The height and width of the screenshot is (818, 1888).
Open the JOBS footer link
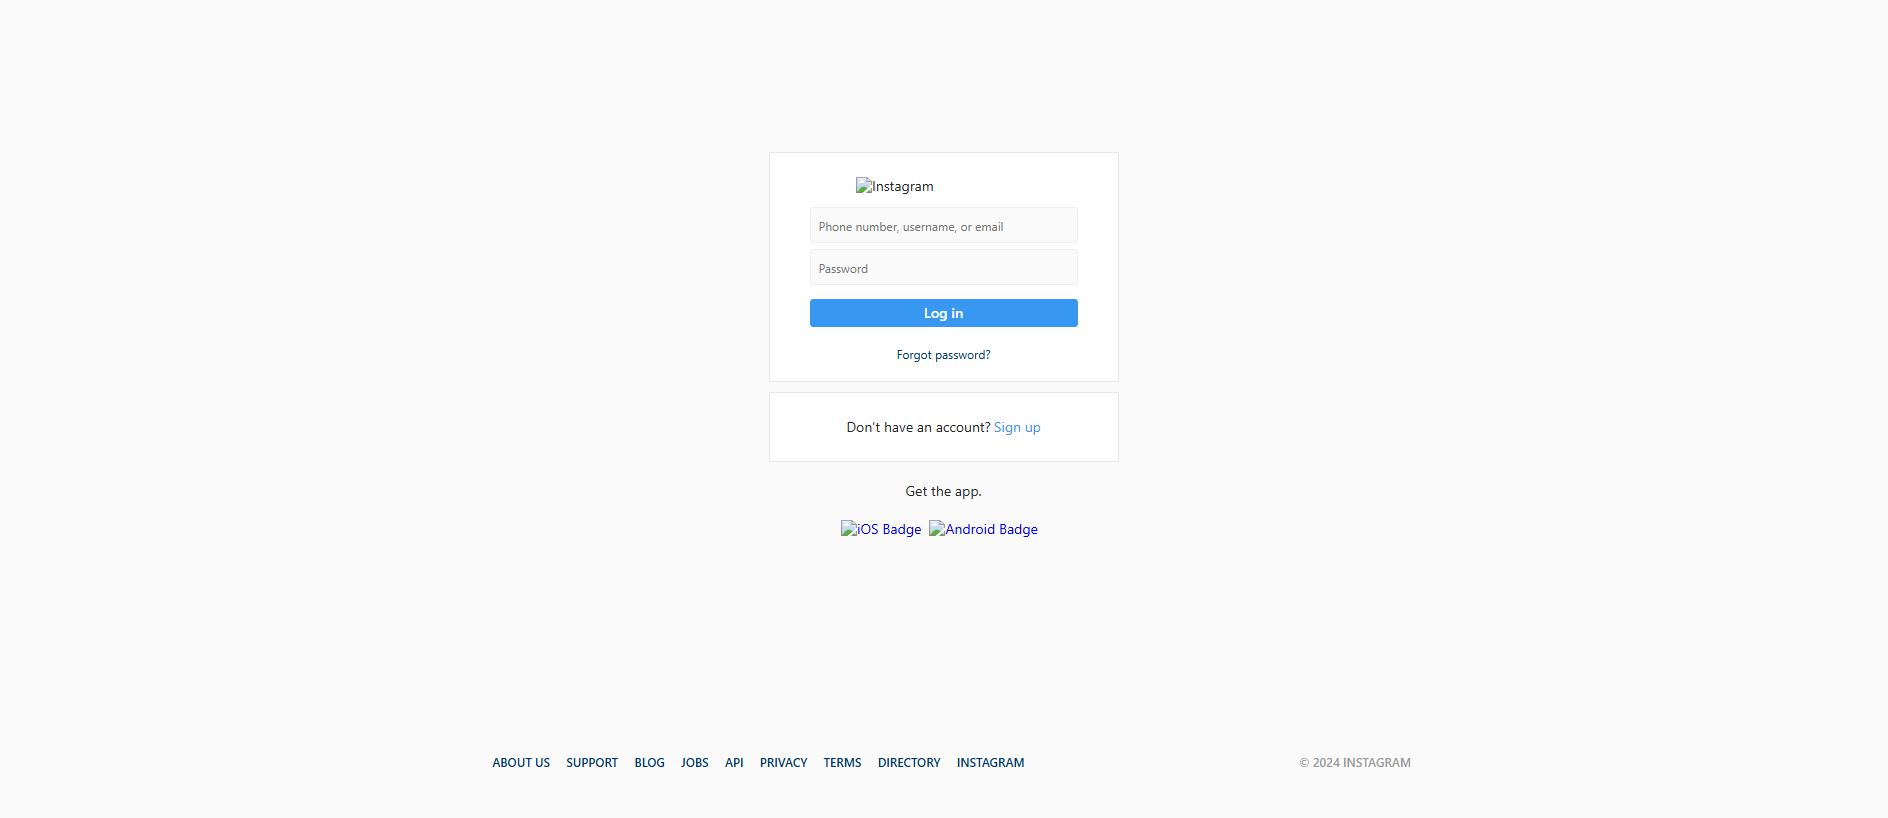pos(695,763)
